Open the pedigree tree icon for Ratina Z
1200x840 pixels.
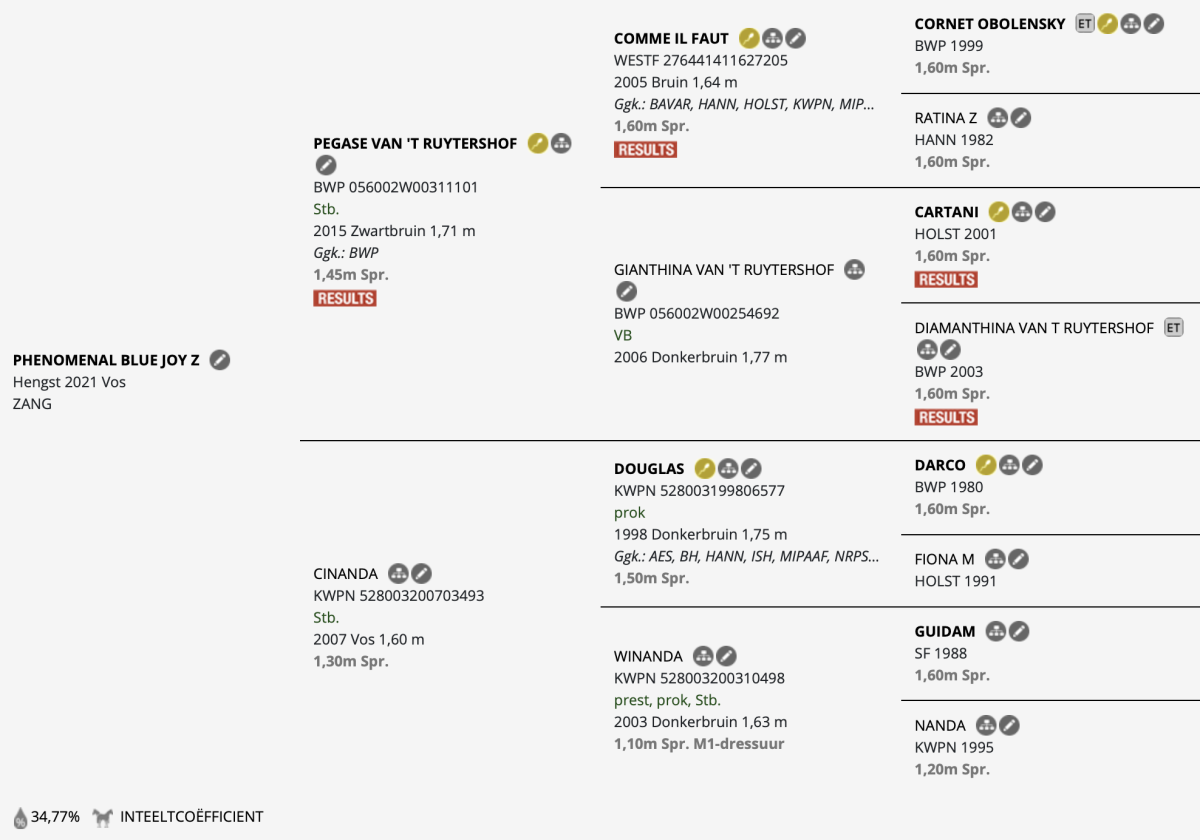(x=997, y=118)
